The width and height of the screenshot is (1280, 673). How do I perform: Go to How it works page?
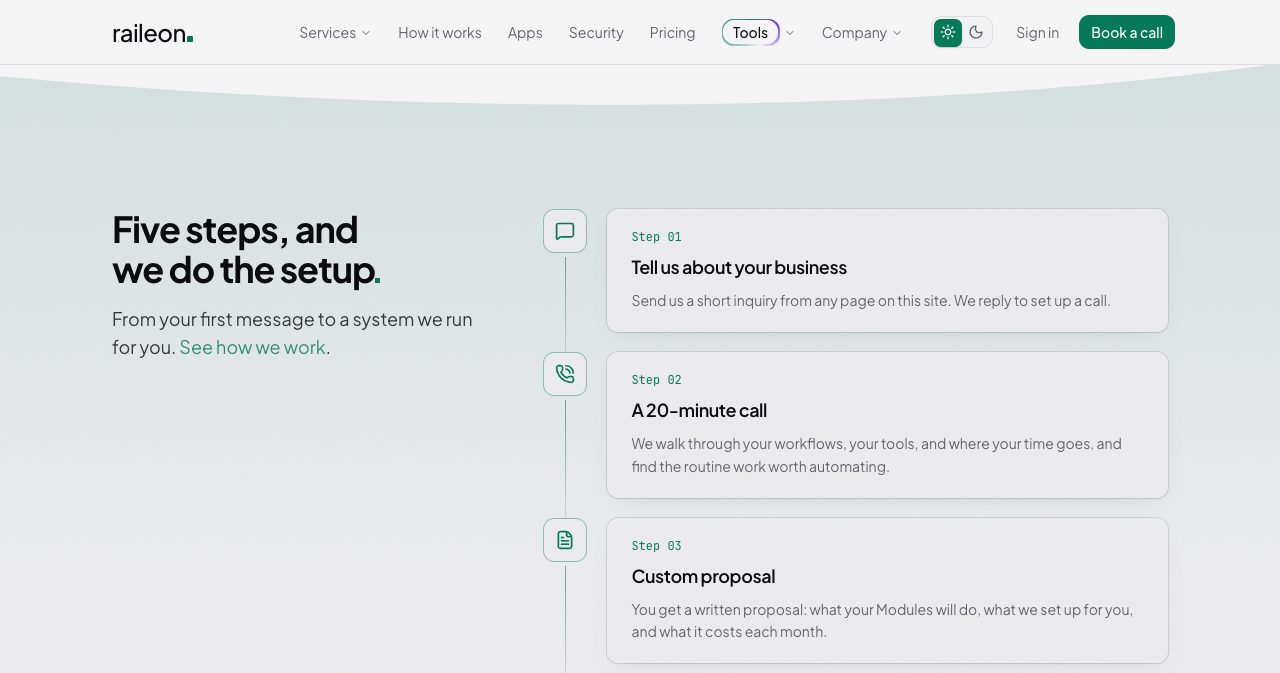tap(440, 32)
